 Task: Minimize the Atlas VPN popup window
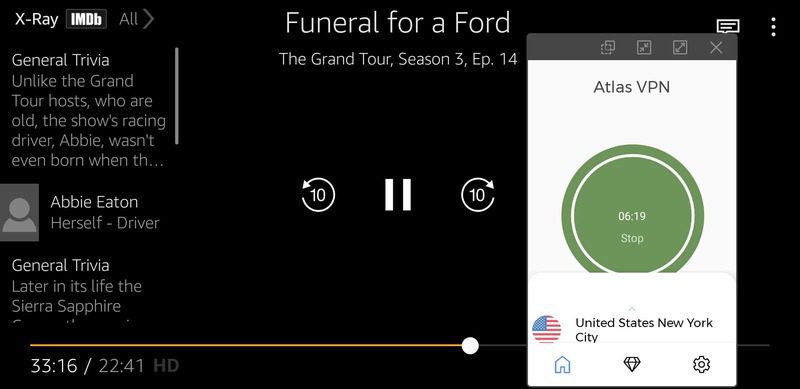(x=644, y=47)
